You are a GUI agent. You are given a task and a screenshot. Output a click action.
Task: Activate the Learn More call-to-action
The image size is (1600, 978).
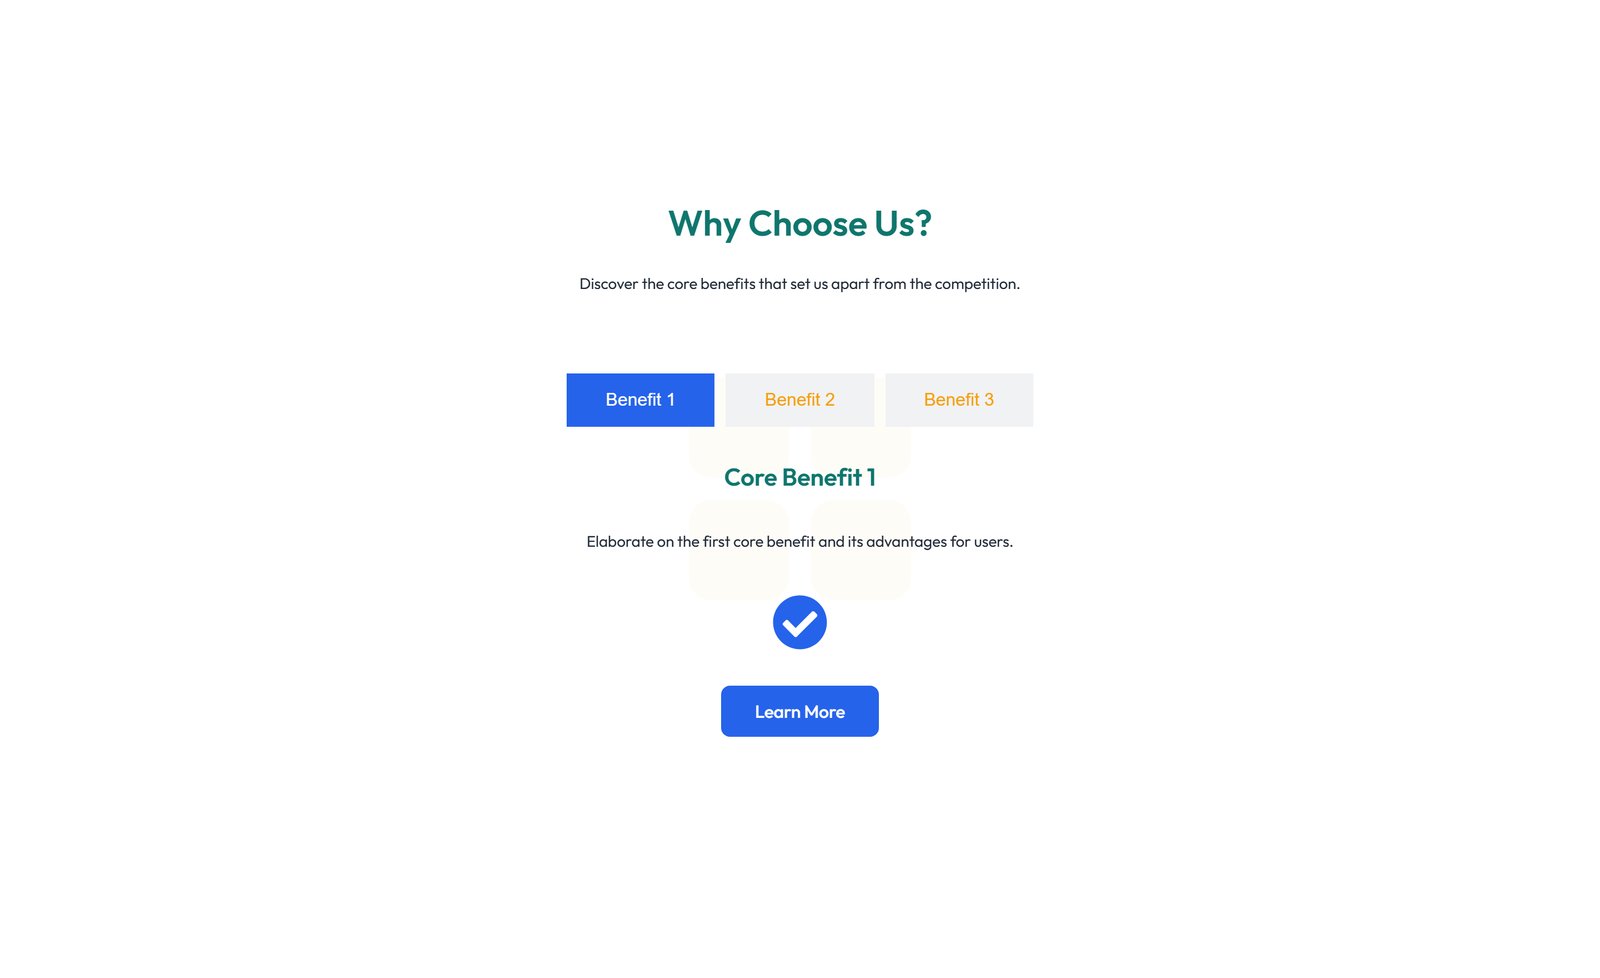(x=799, y=711)
